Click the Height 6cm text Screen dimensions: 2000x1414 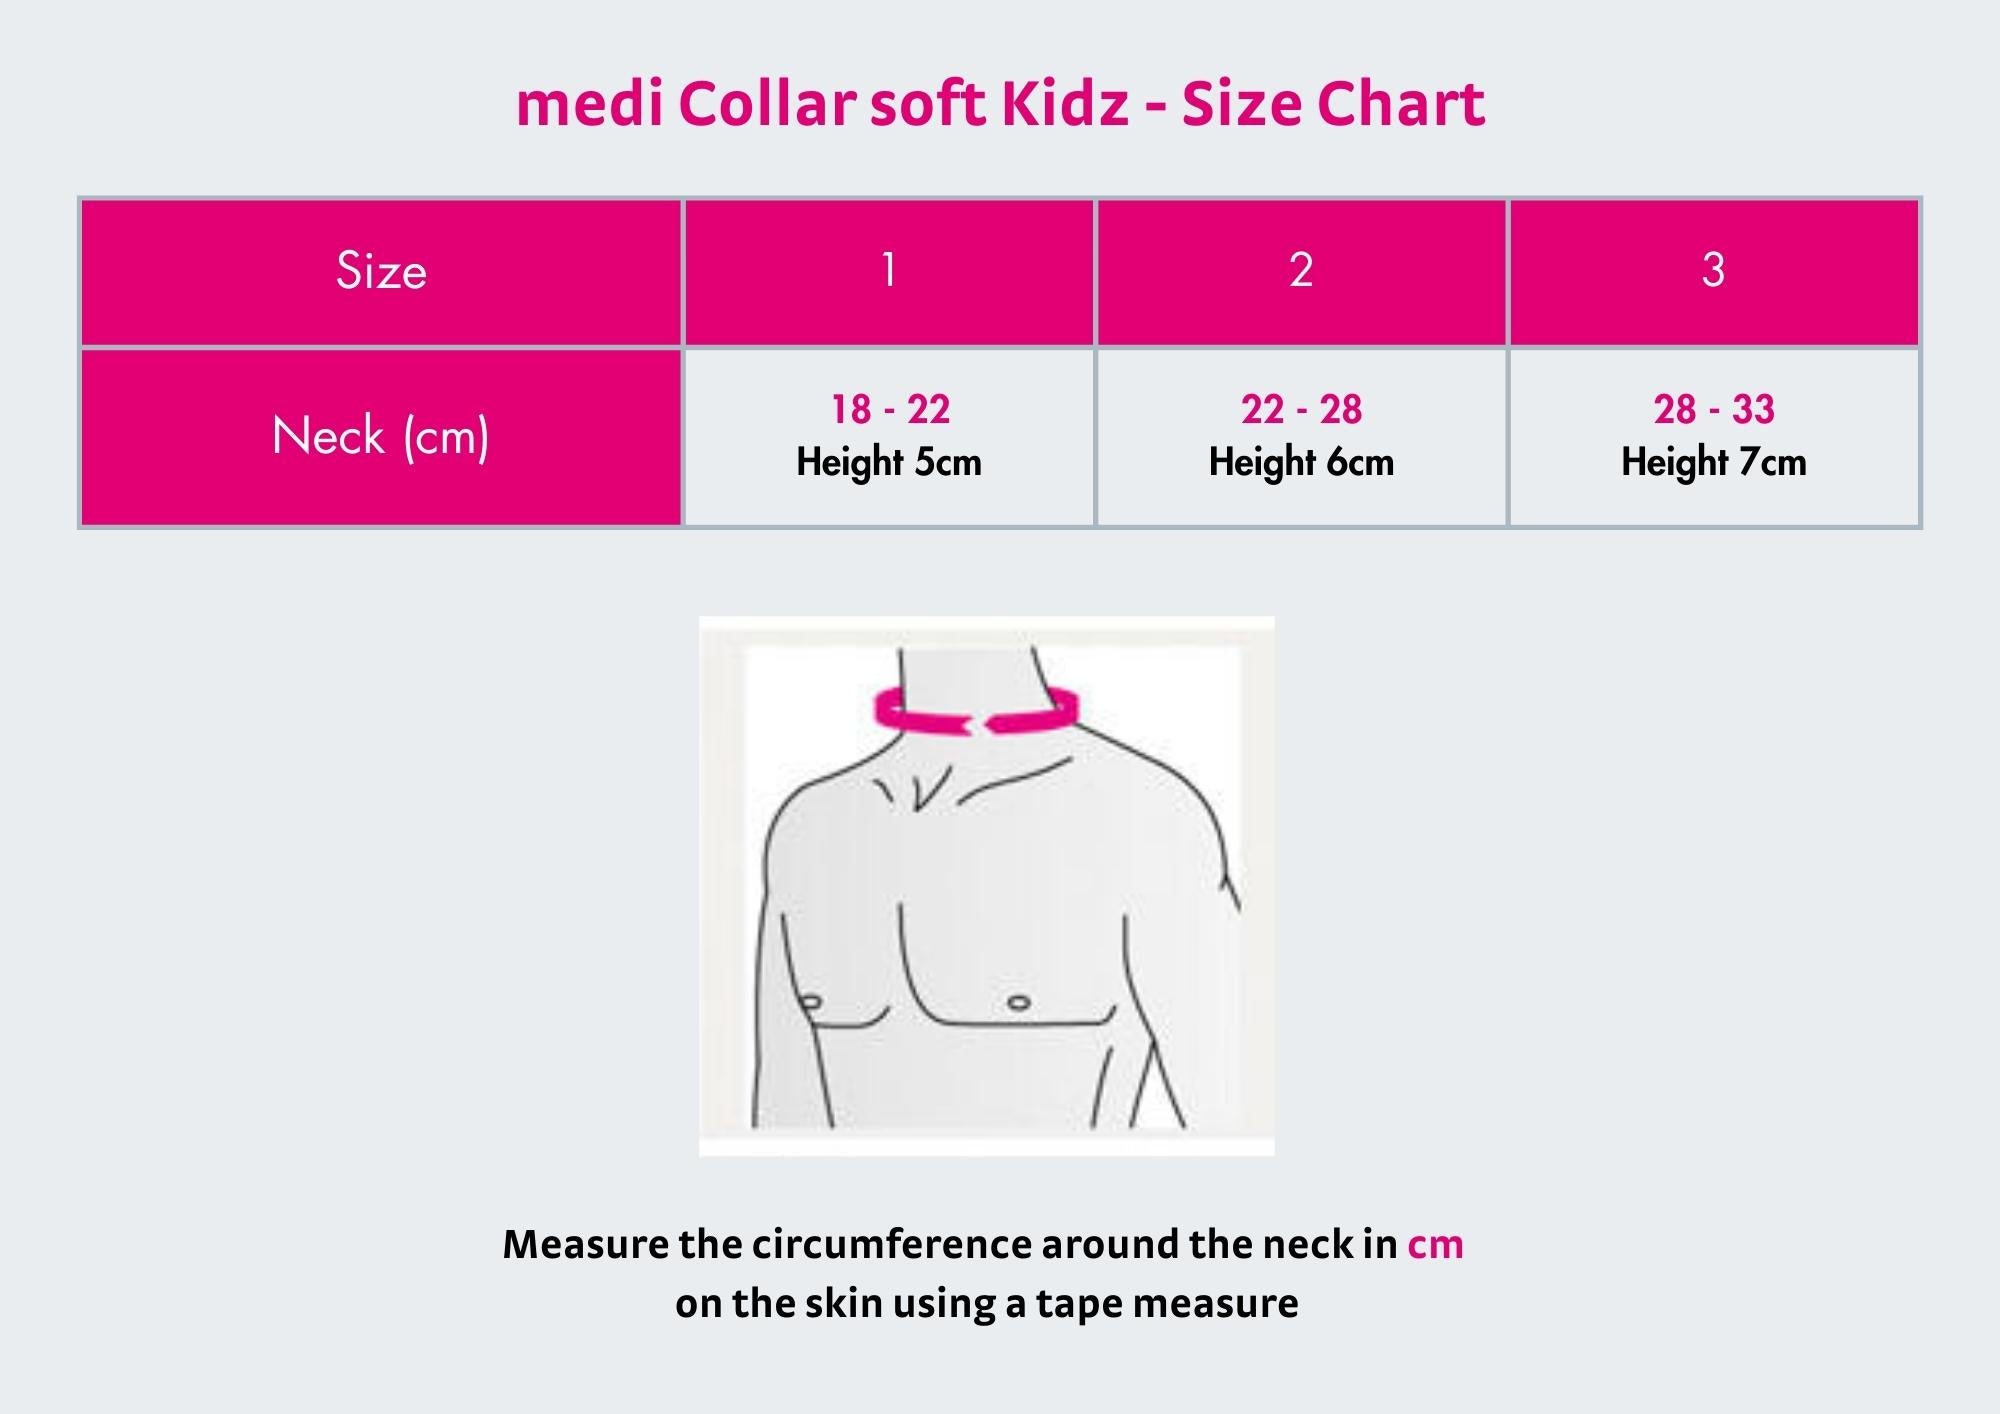1301,462
